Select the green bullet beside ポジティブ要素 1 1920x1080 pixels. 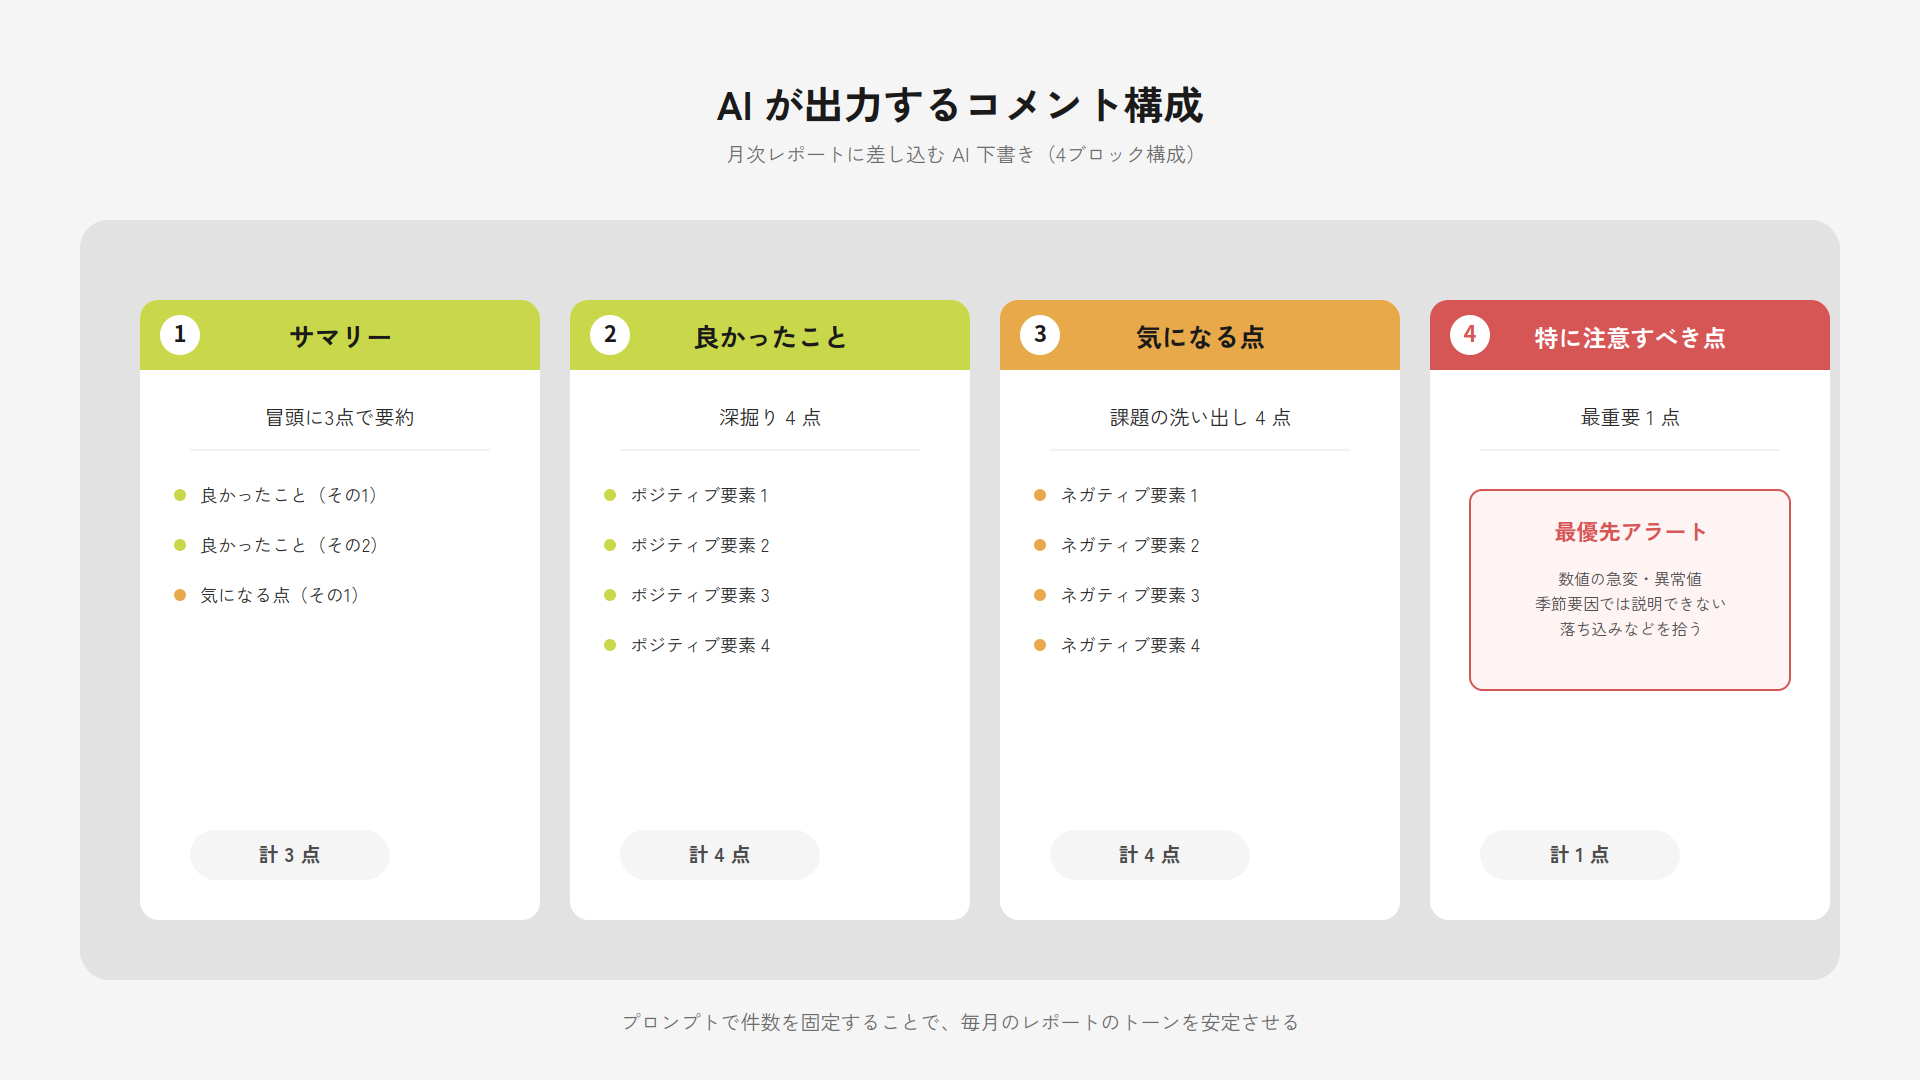[x=610, y=494]
